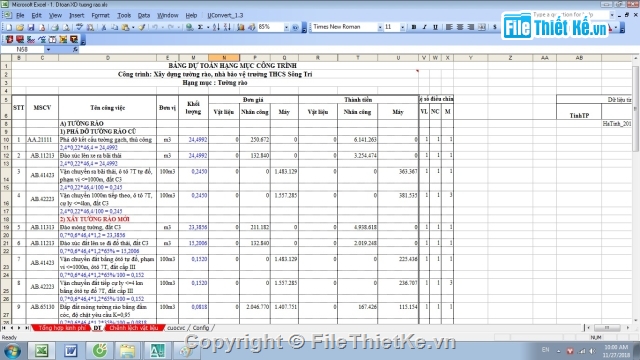The height and width of the screenshot is (360, 640).
Task: Toggle Italic formatting
Action: (x=424, y=27)
